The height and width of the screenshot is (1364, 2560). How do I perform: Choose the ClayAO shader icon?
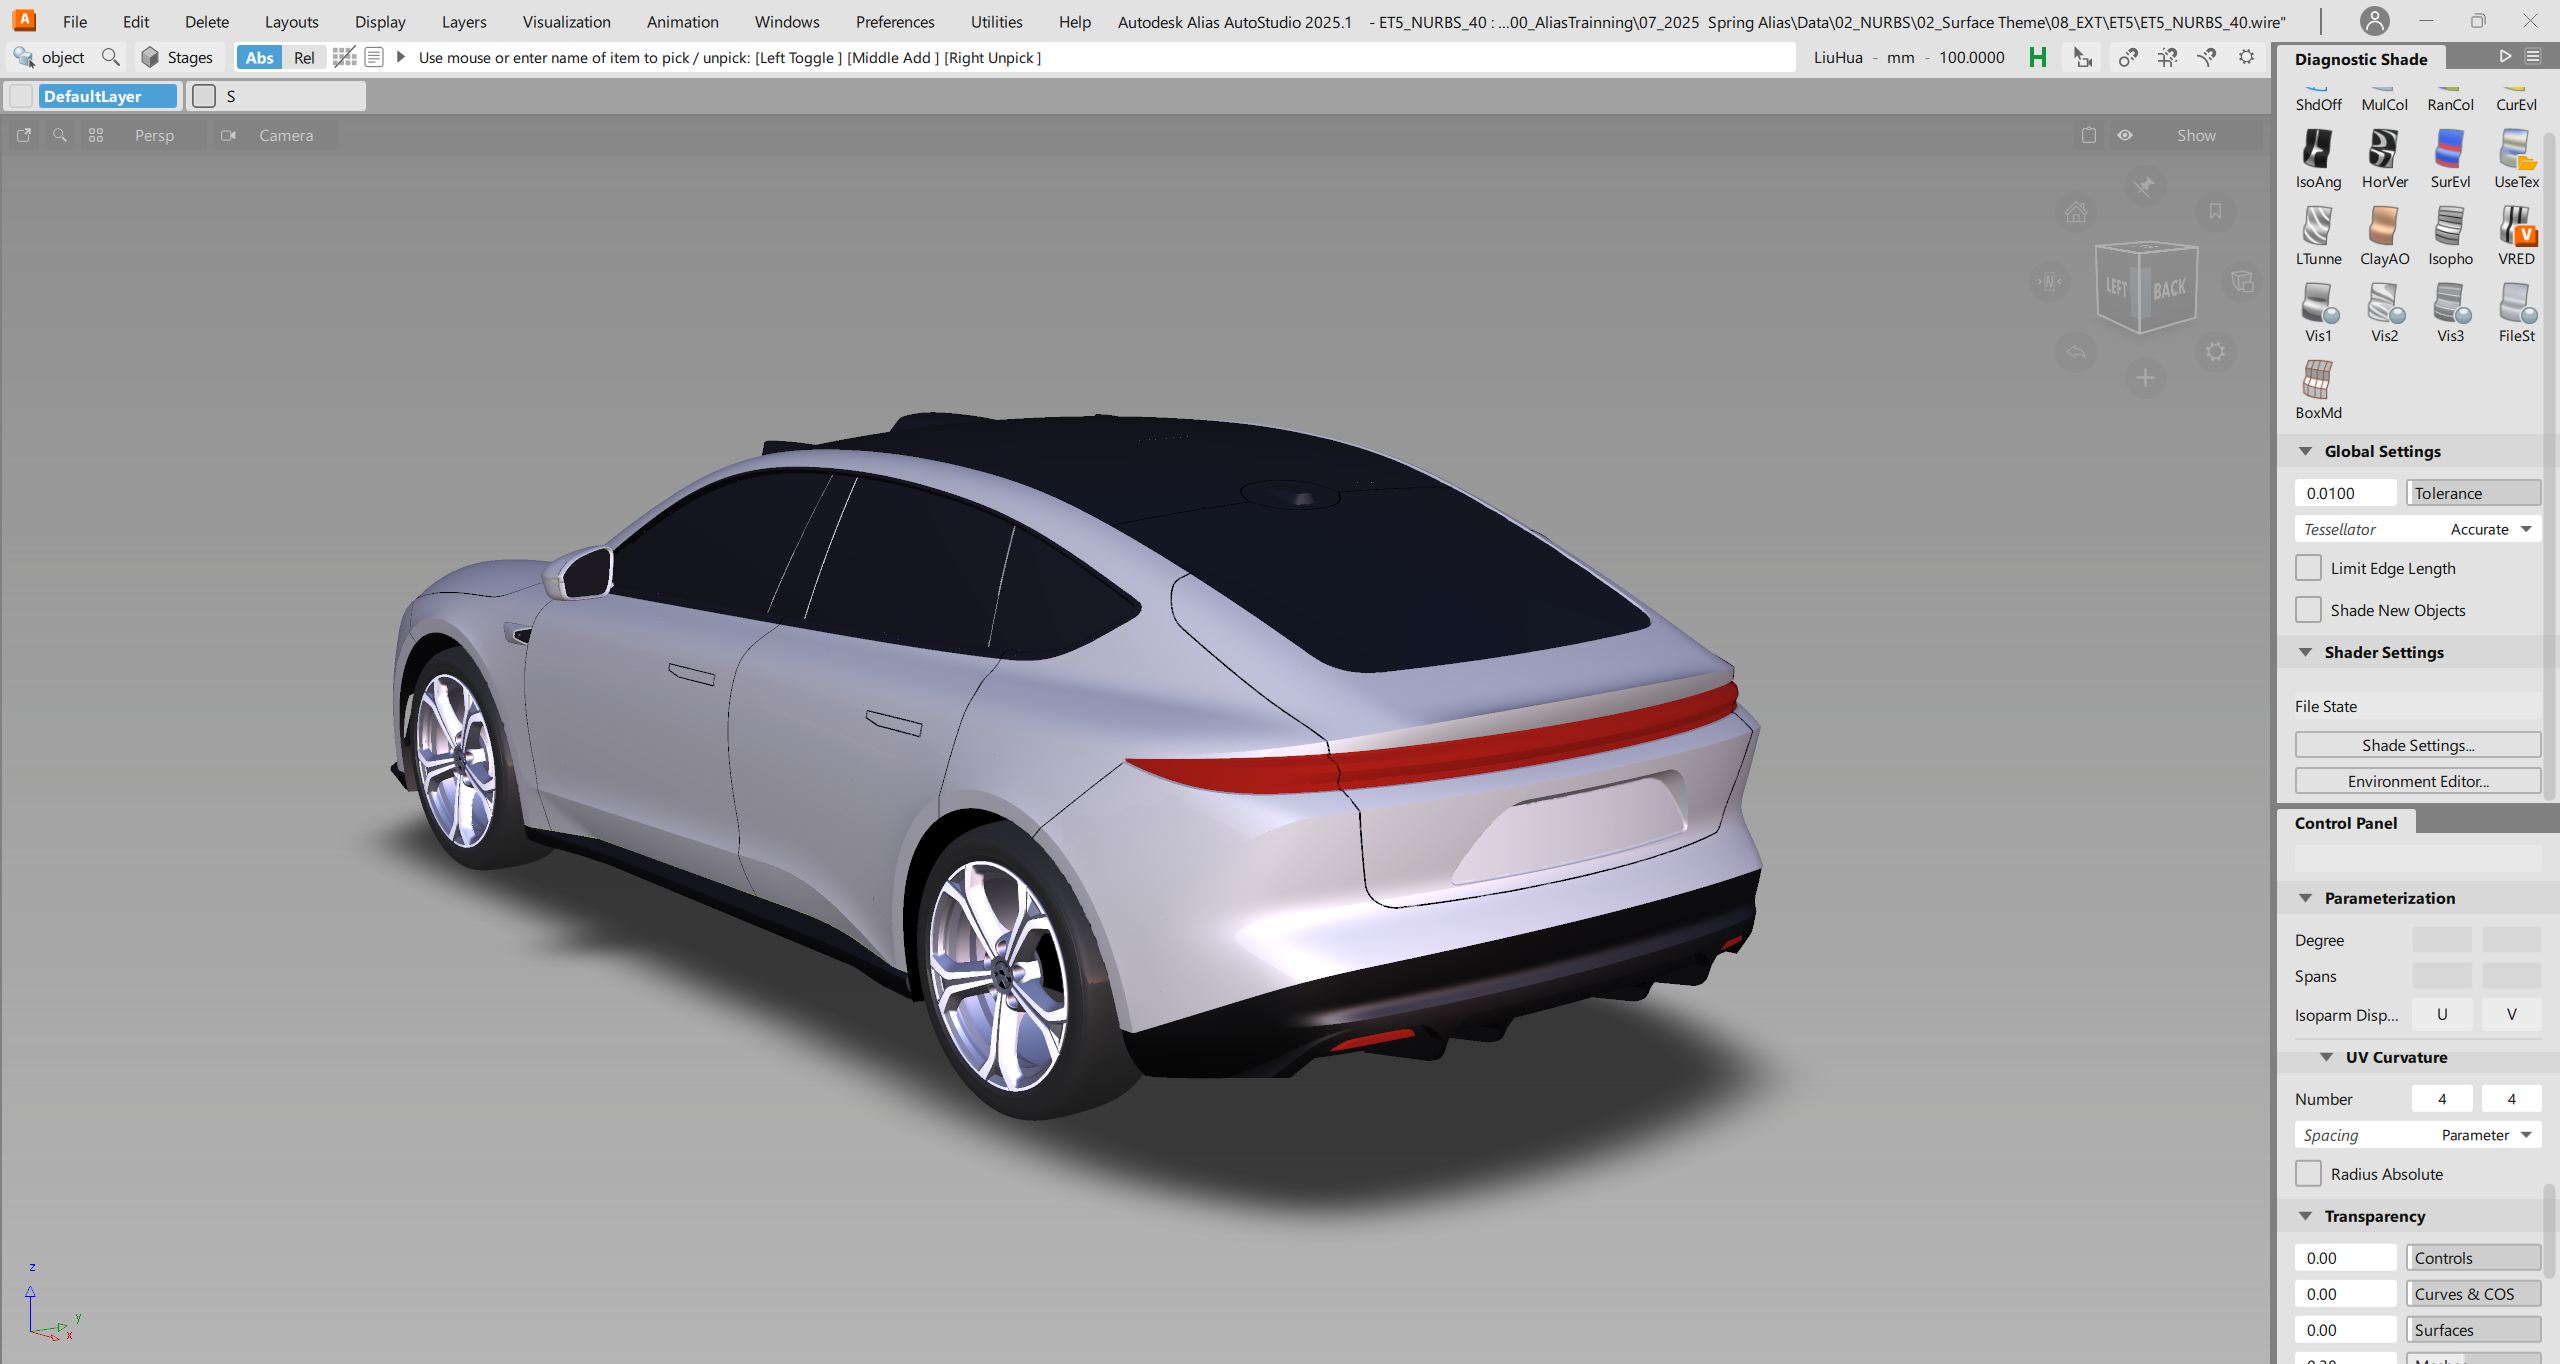(x=2383, y=227)
